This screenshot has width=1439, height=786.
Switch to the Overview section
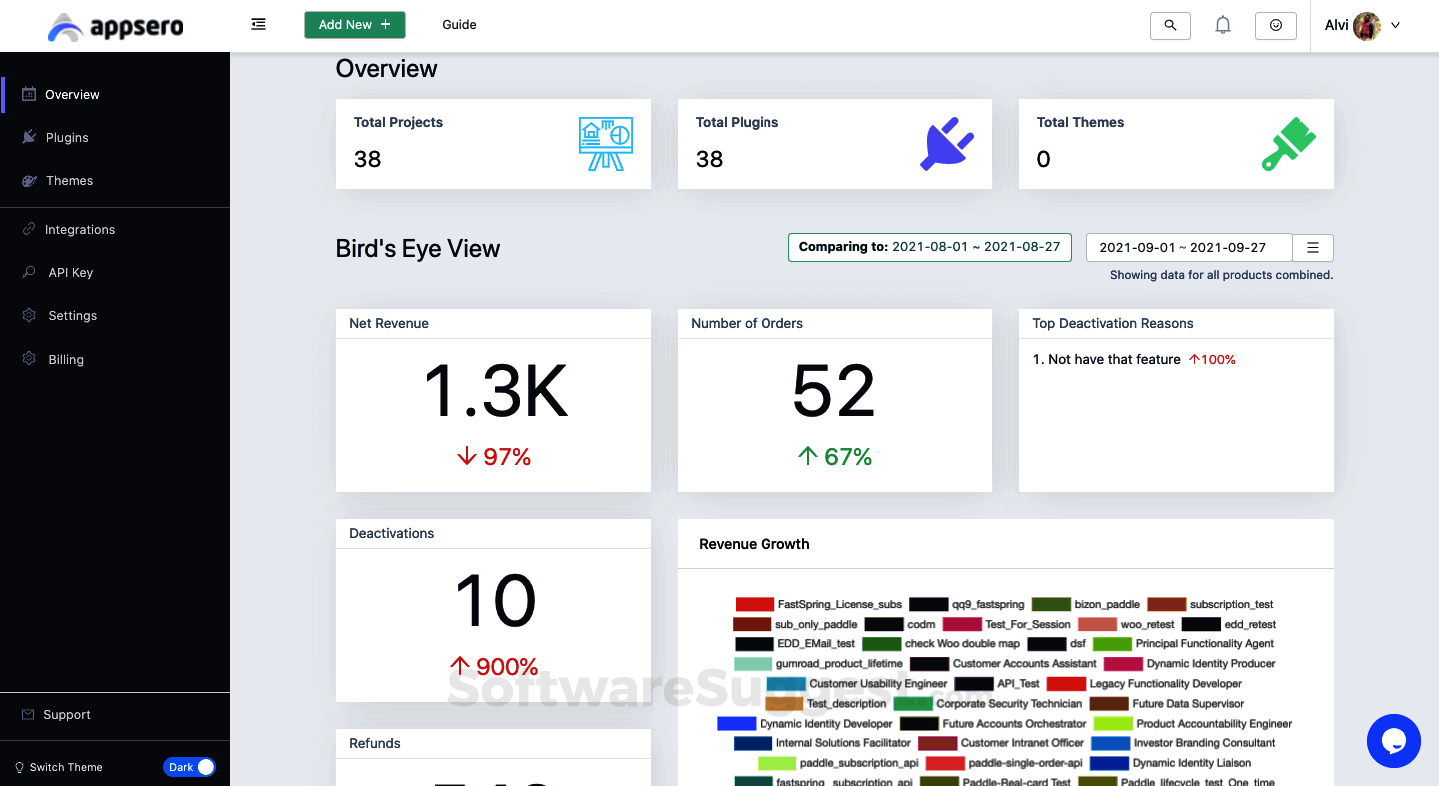pos(70,94)
